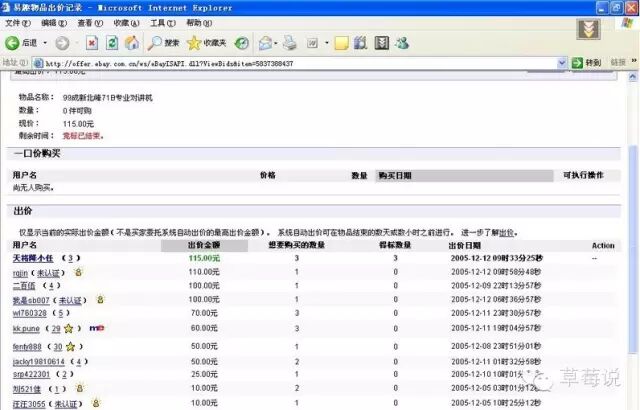Click the 出价 learn-more link in notice

click(x=507, y=233)
